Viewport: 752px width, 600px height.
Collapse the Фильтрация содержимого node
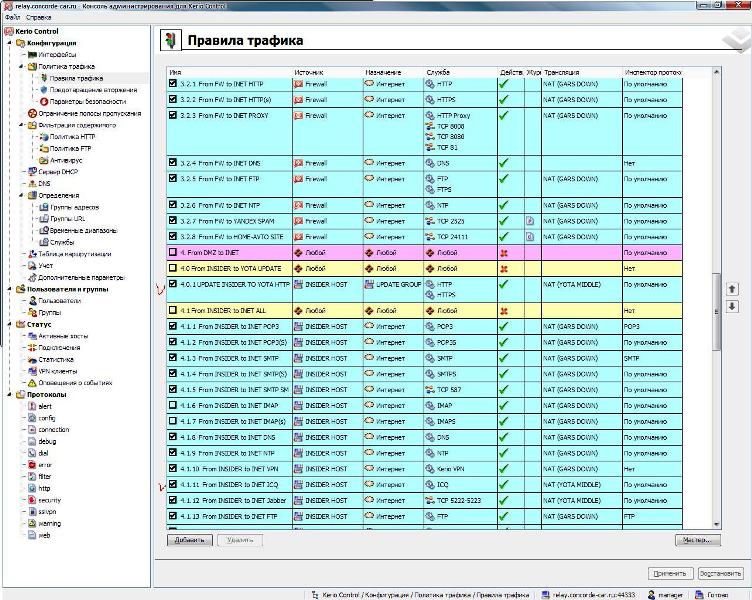pyautogui.click(x=22, y=125)
